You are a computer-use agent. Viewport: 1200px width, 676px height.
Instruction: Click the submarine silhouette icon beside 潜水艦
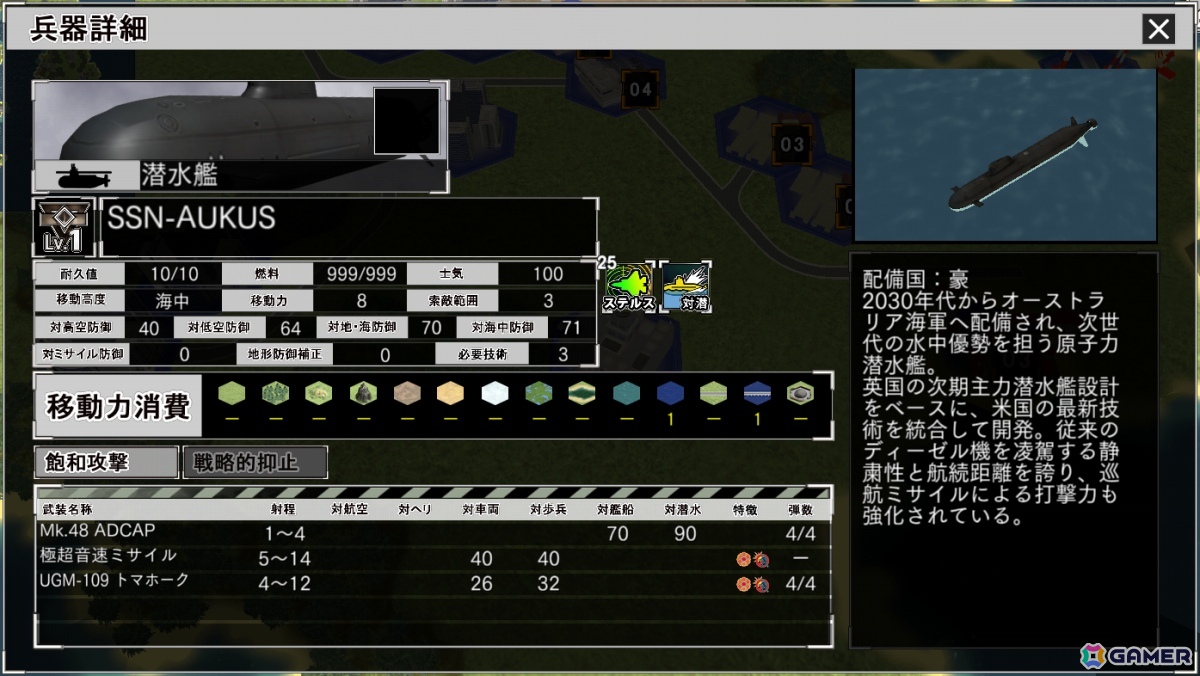(x=85, y=177)
